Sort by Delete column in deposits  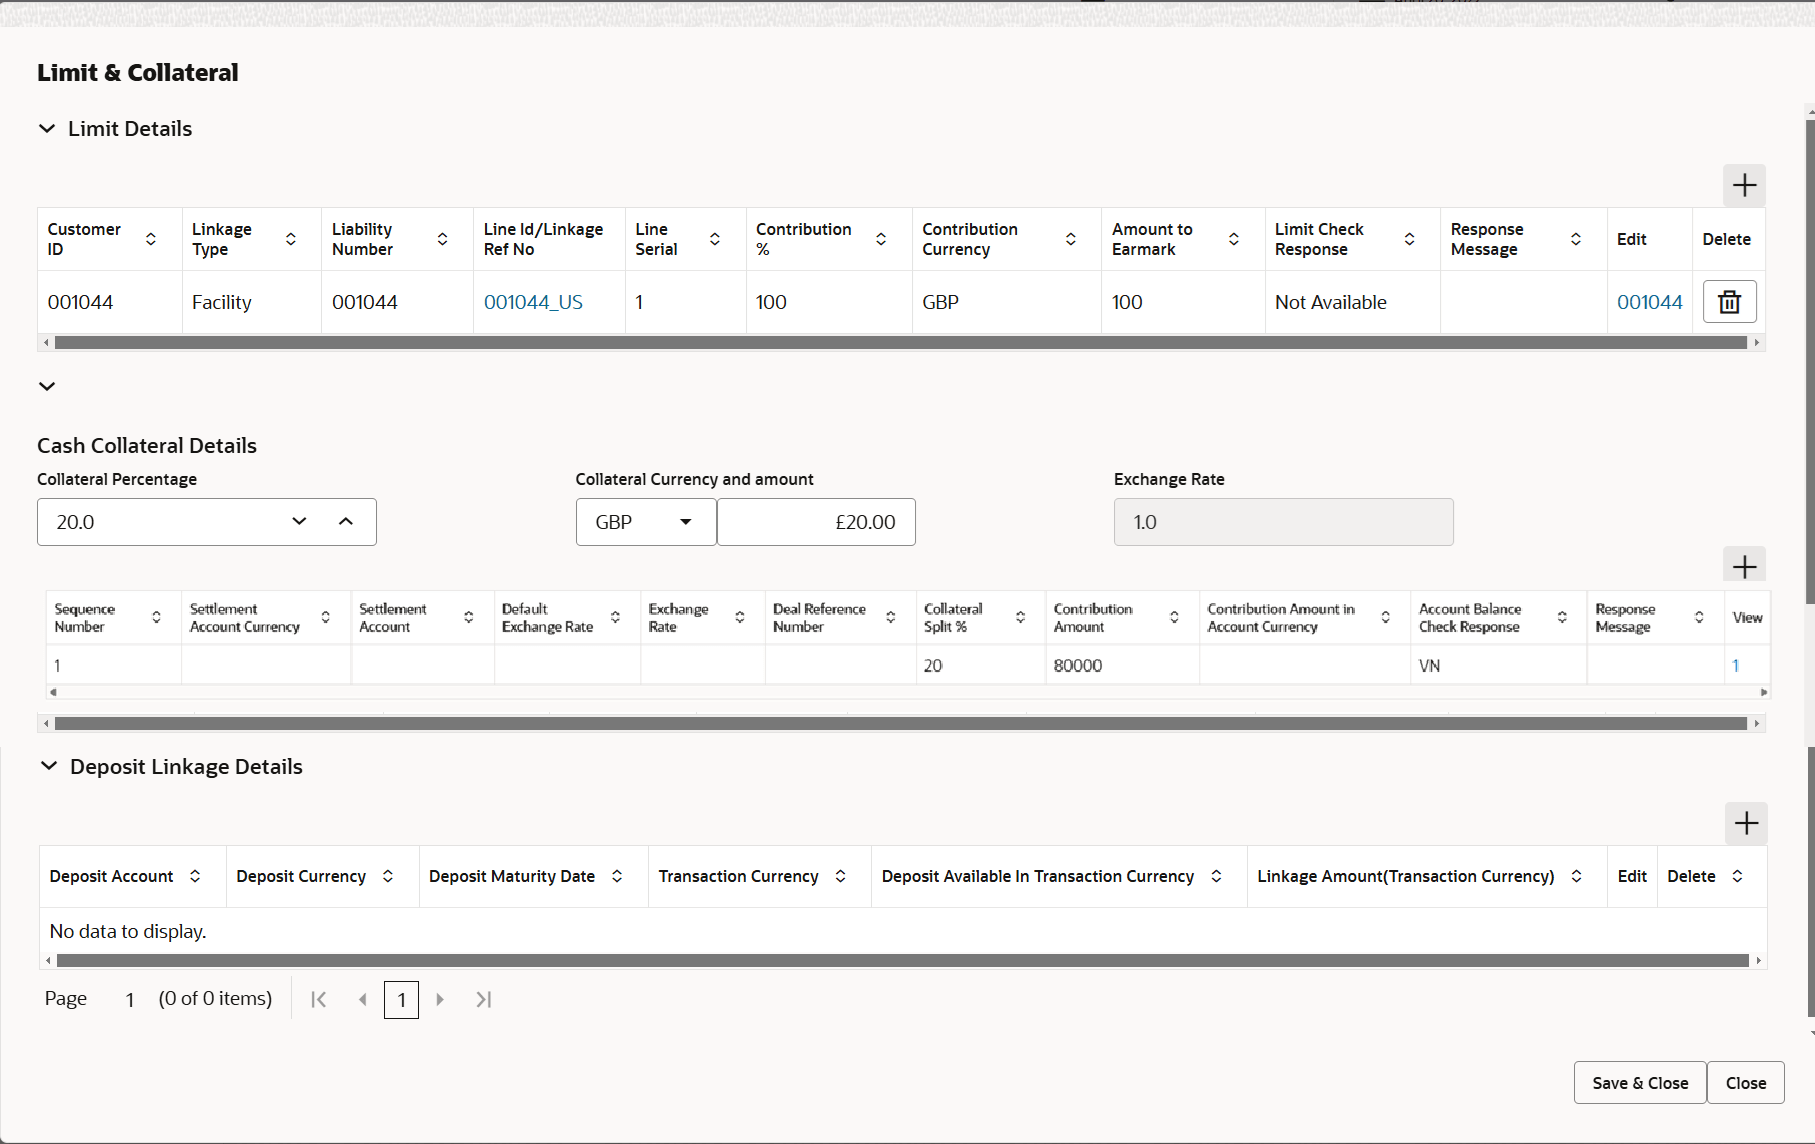(x=1738, y=876)
